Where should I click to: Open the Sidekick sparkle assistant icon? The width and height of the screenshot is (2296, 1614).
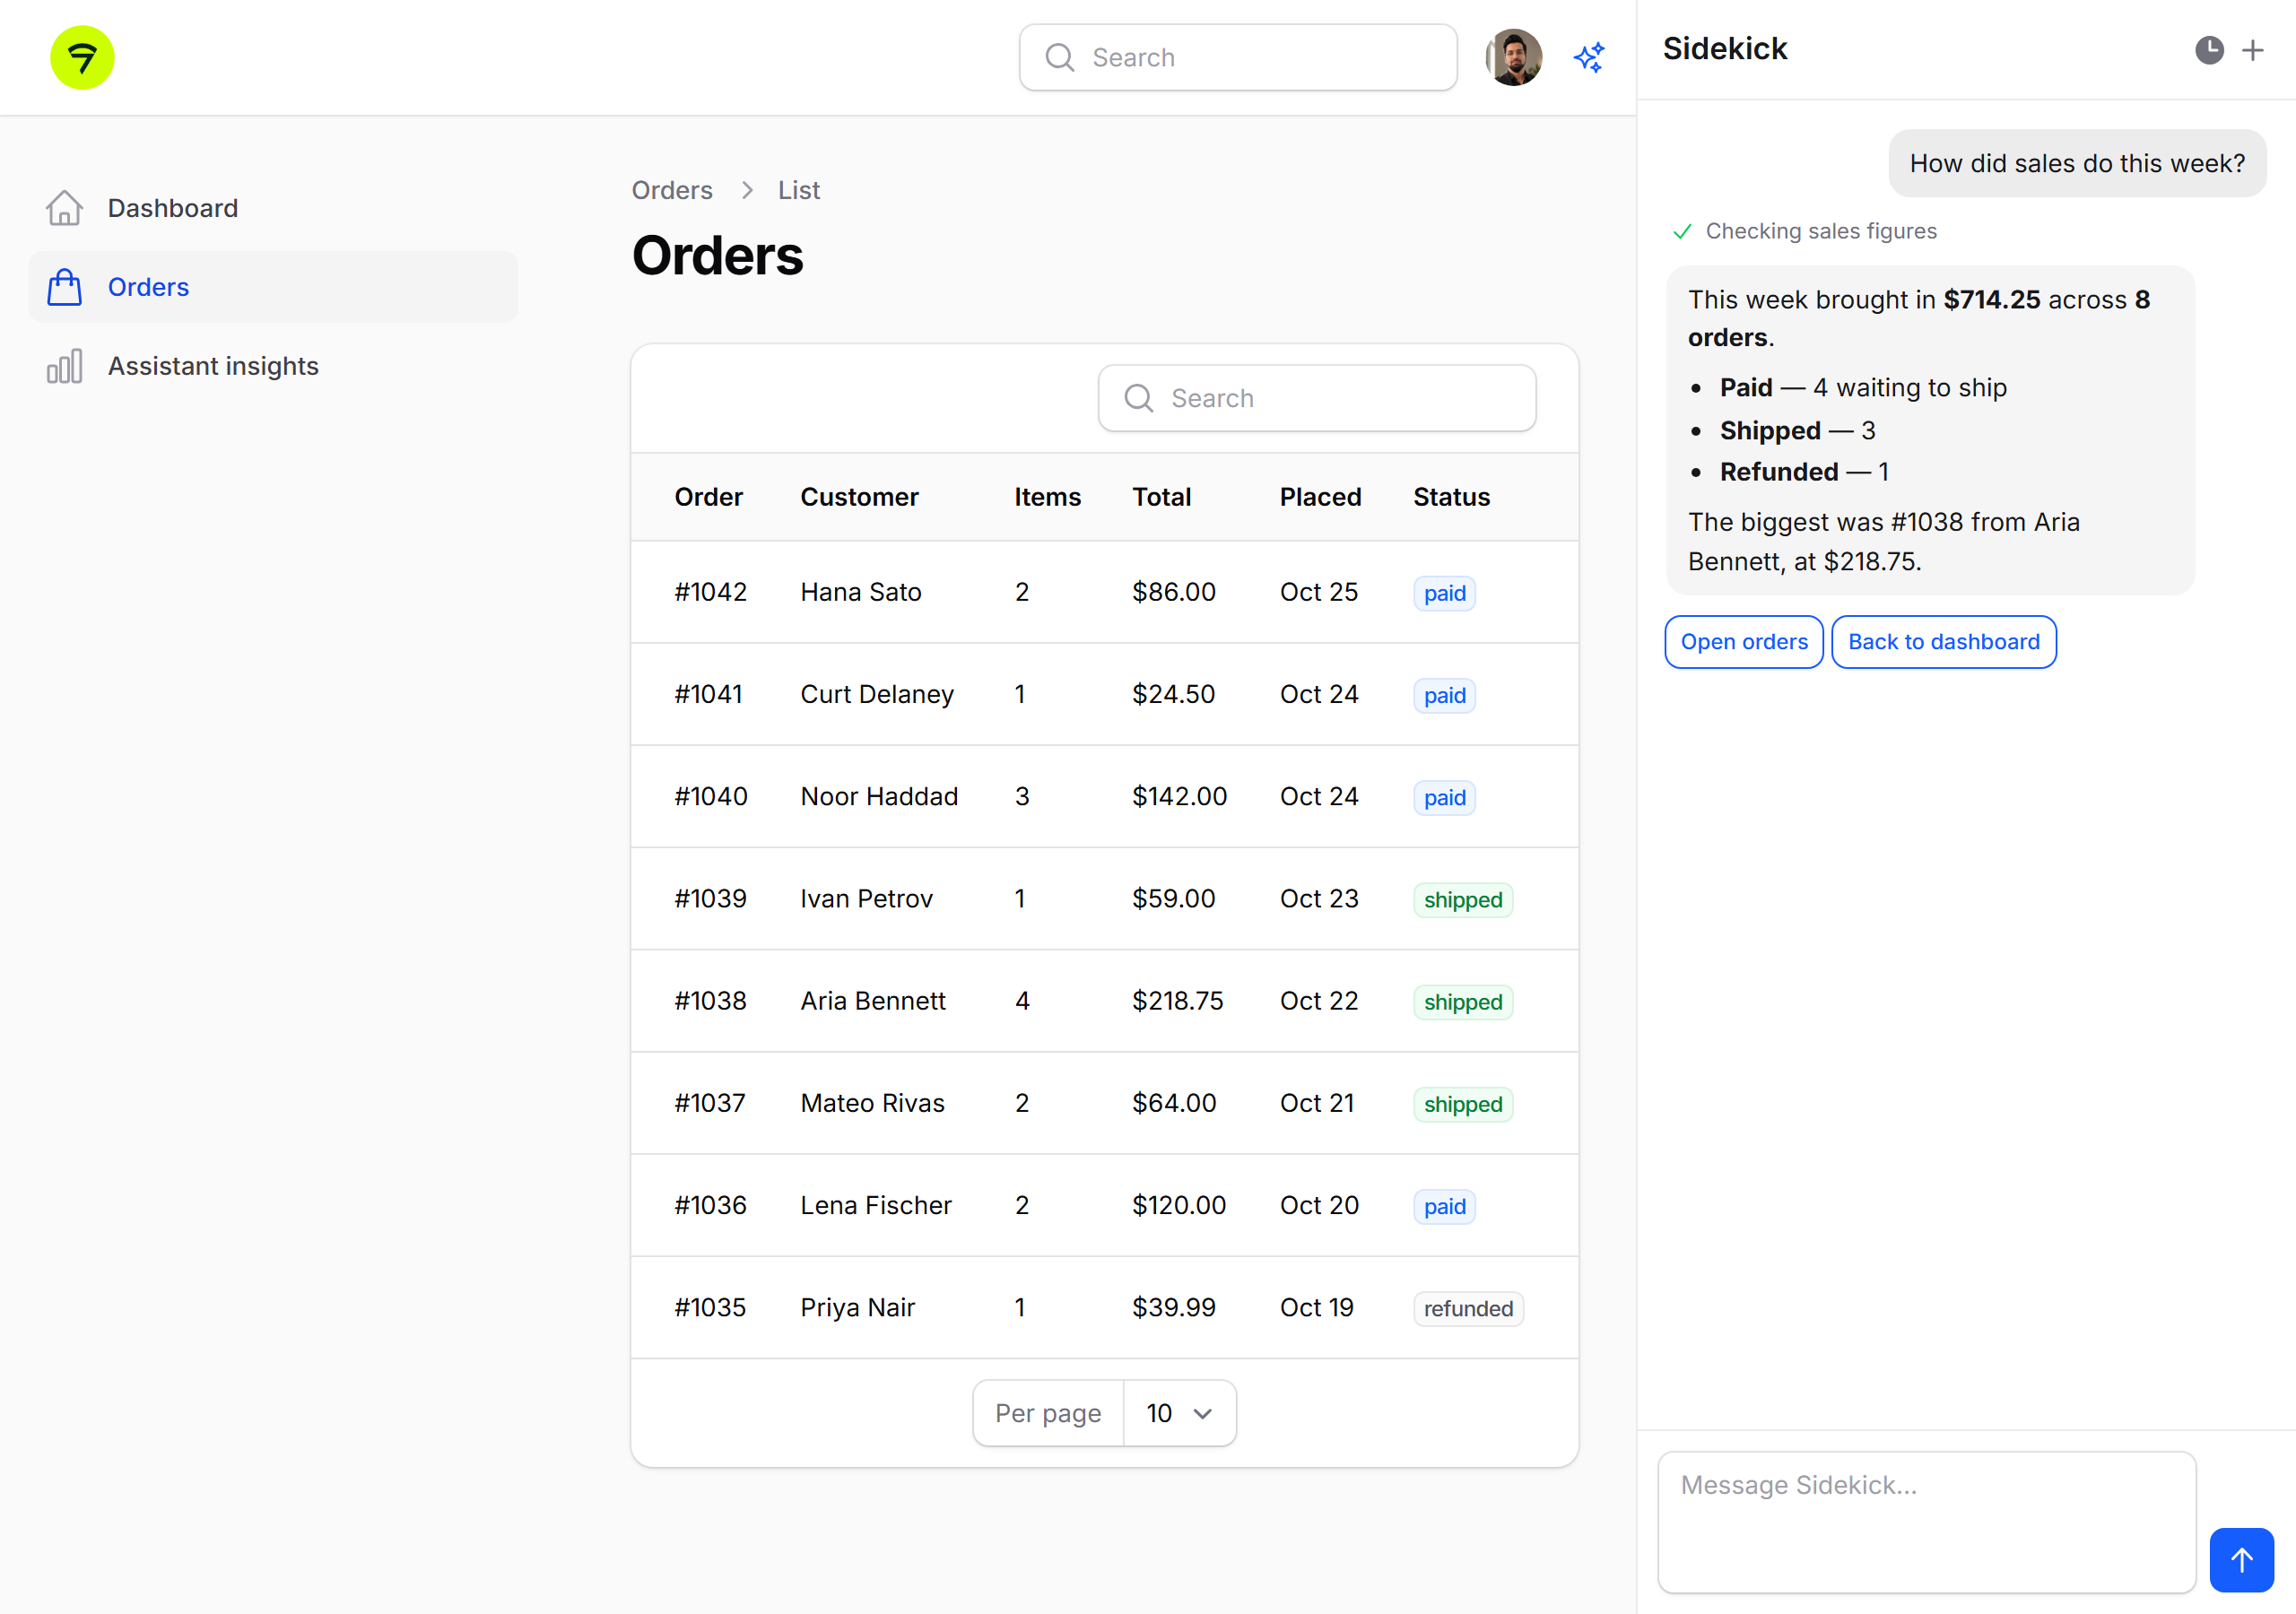pos(1589,58)
